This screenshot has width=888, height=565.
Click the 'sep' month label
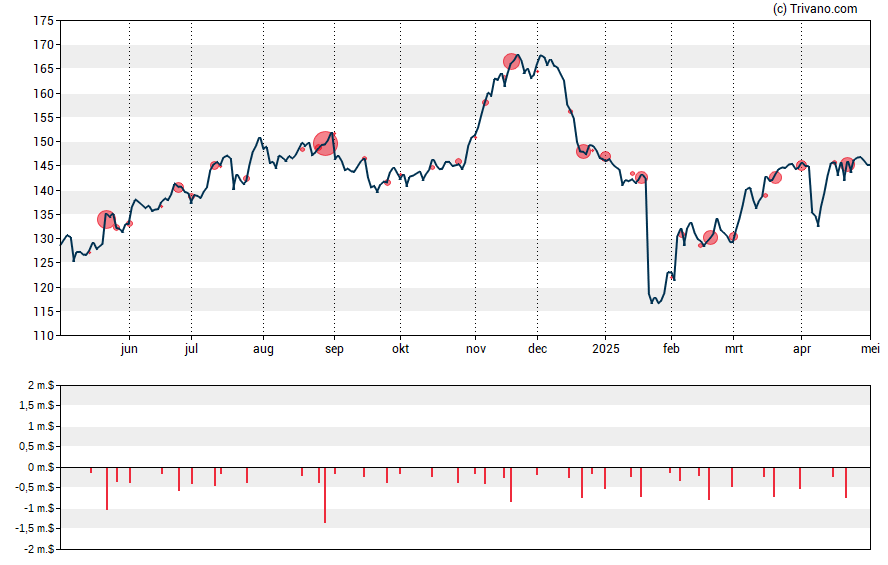point(334,349)
